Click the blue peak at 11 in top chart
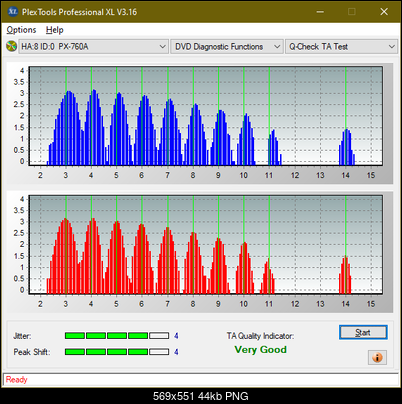Viewport: 402px width, 404px height. 274,148
